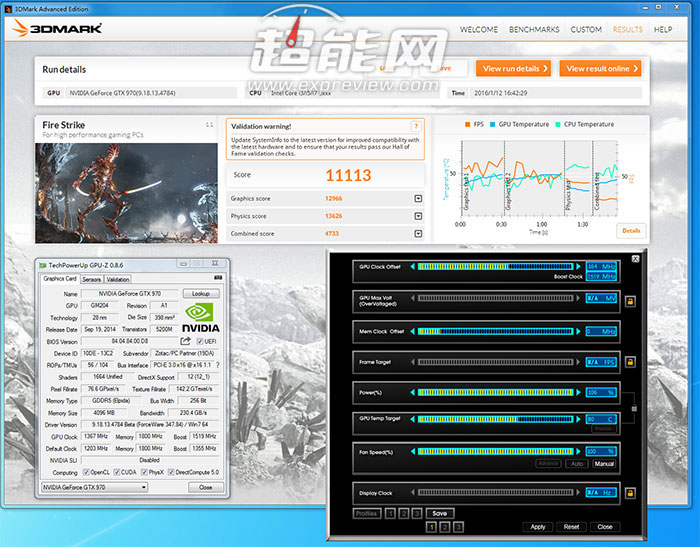The image size is (700, 547).
Task: Open the WELCOME tab in 3DMark
Action: [479, 29]
